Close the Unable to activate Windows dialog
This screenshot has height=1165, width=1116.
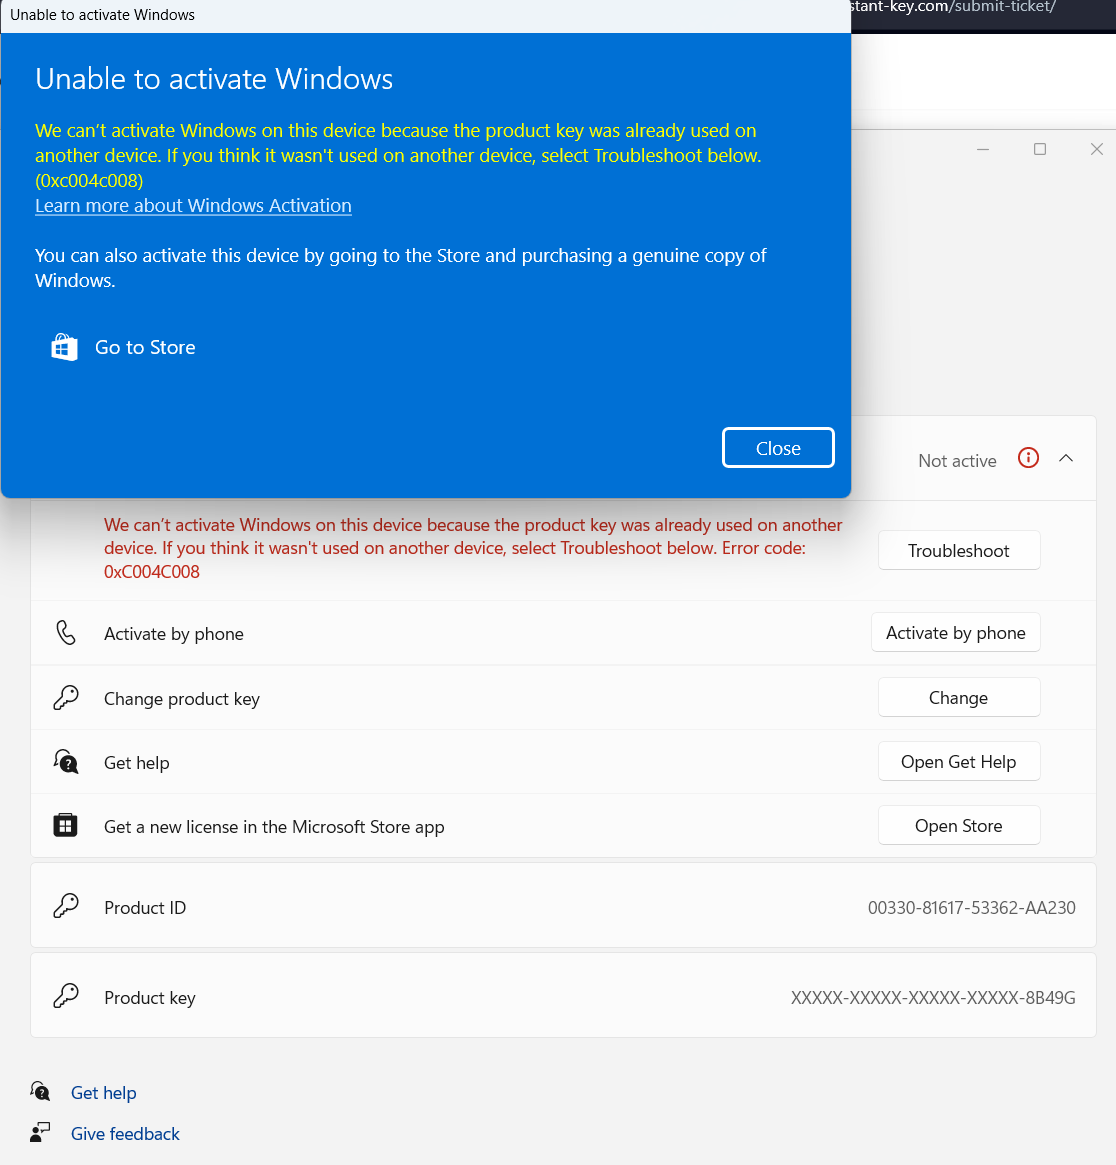click(x=778, y=448)
